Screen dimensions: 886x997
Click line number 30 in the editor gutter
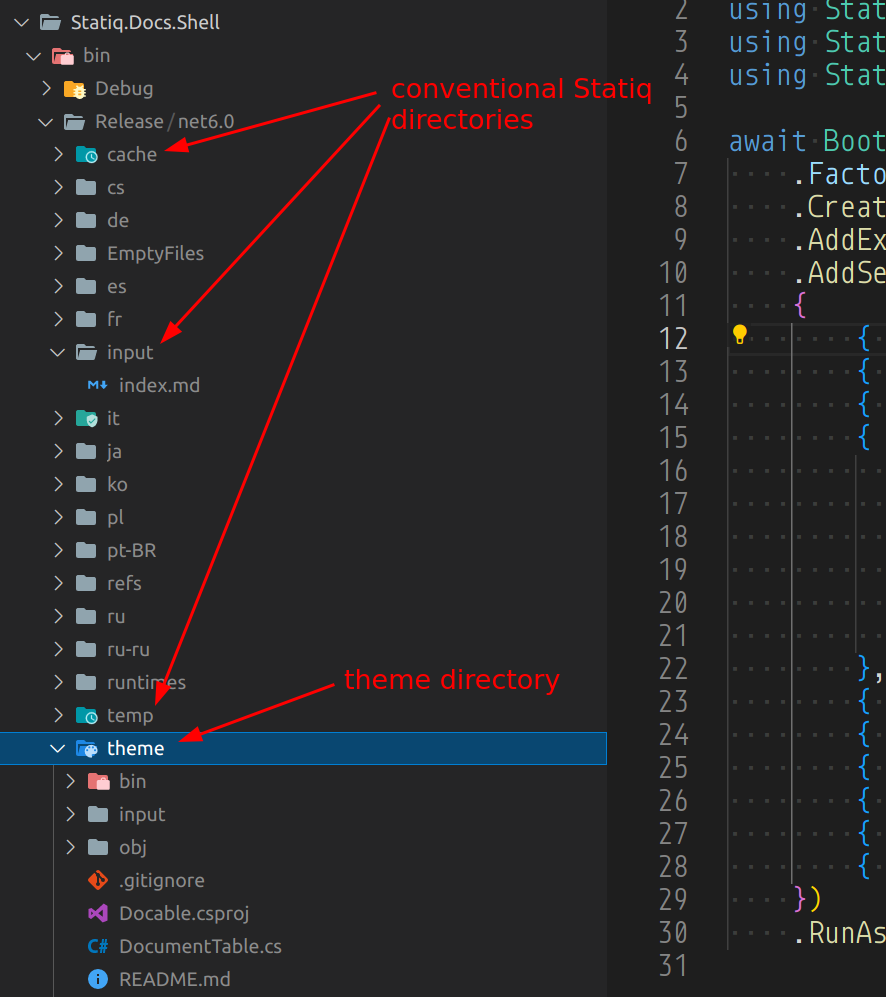(x=674, y=933)
